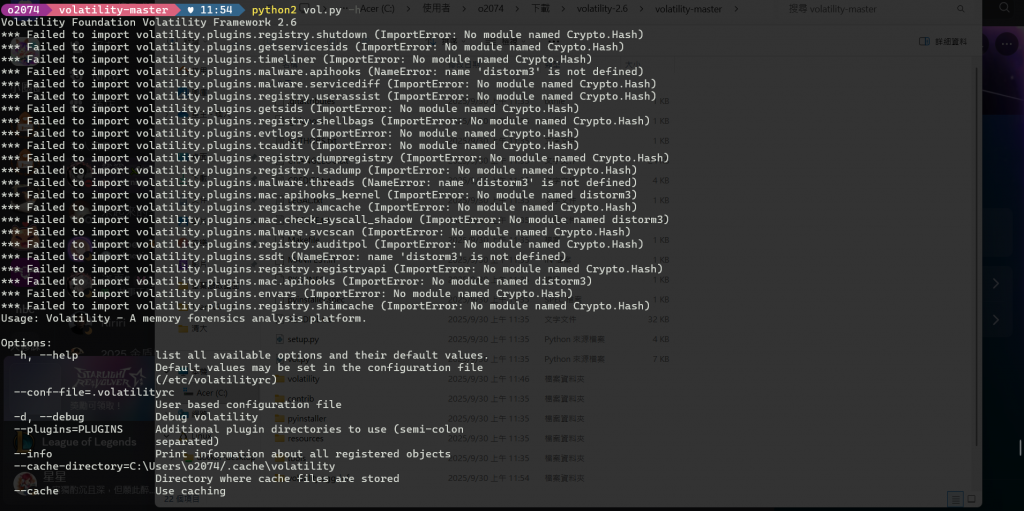
Task: Open the volatility-2.6 breadcrumb in address bar
Action: click(600, 9)
